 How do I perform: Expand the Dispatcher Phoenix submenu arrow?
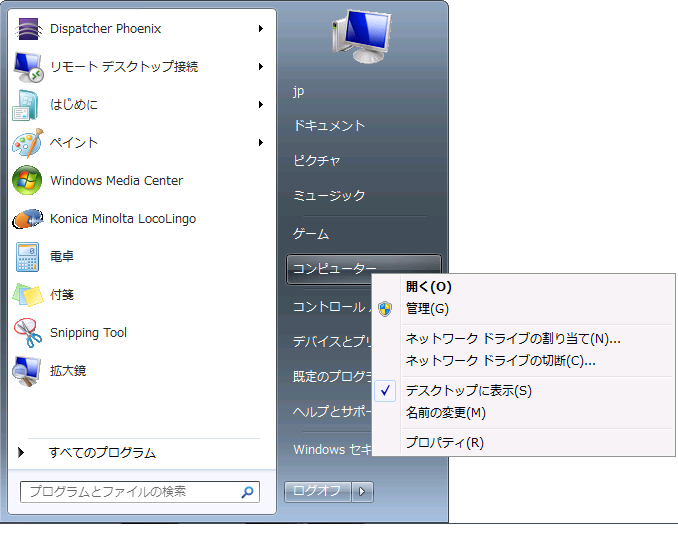tap(261, 29)
